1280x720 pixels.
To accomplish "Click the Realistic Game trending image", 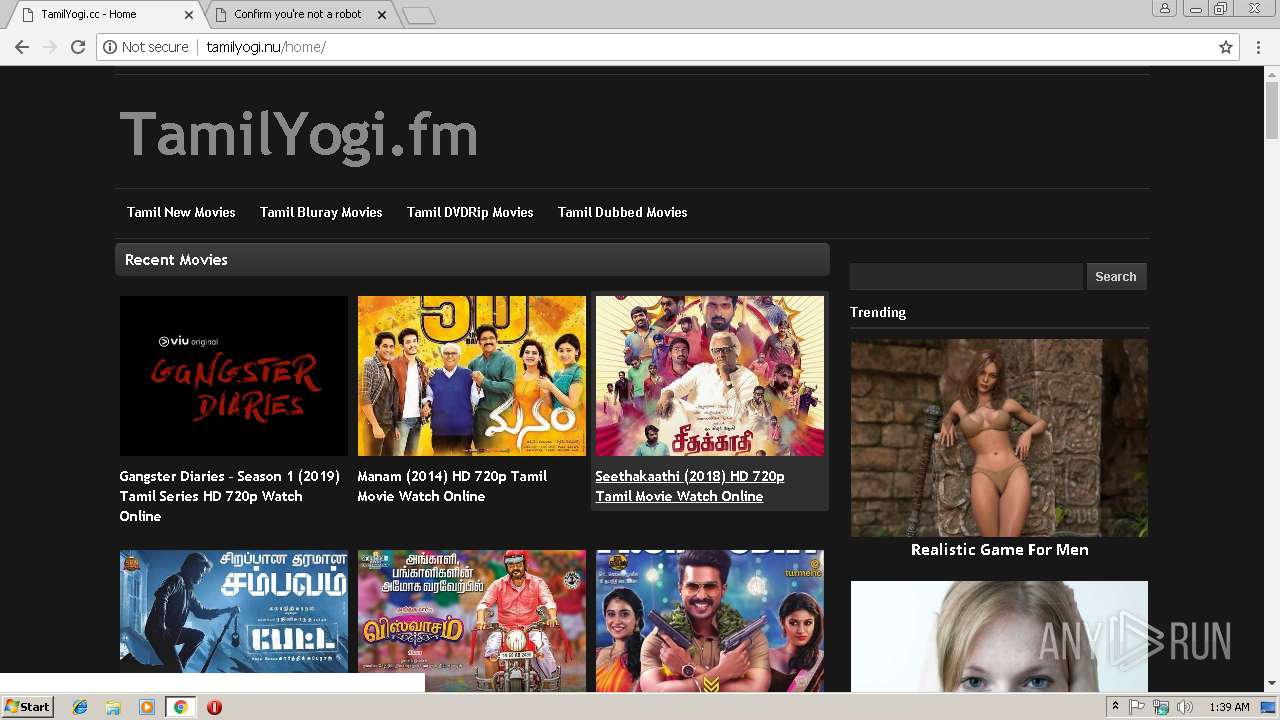I will 1000,438.
